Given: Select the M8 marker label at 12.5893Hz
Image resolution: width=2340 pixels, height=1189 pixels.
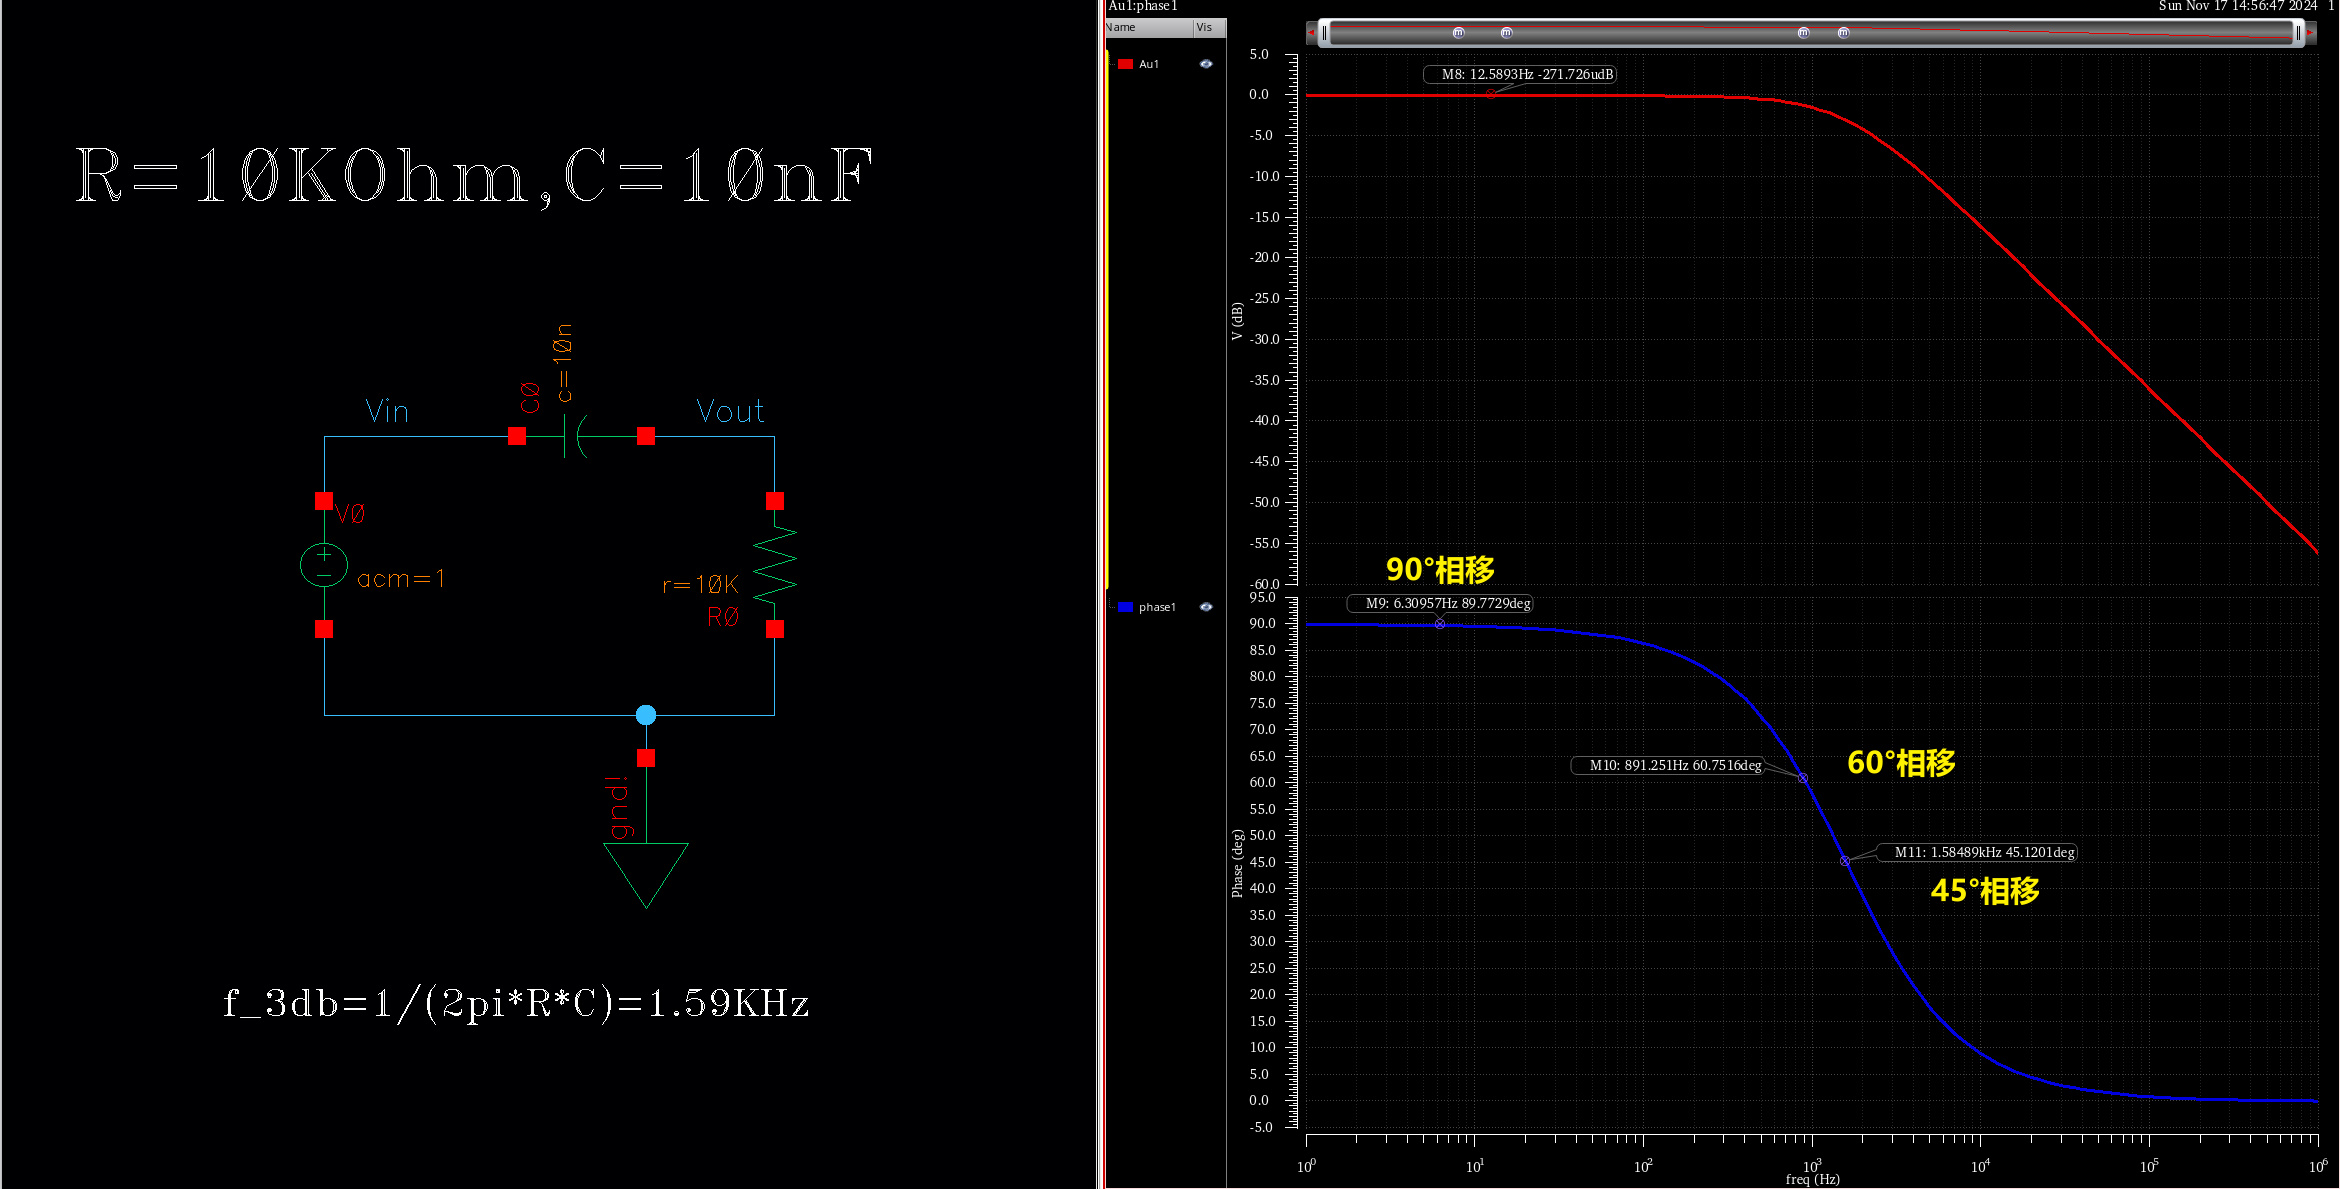Looking at the screenshot, I should tap(1526, 74).
